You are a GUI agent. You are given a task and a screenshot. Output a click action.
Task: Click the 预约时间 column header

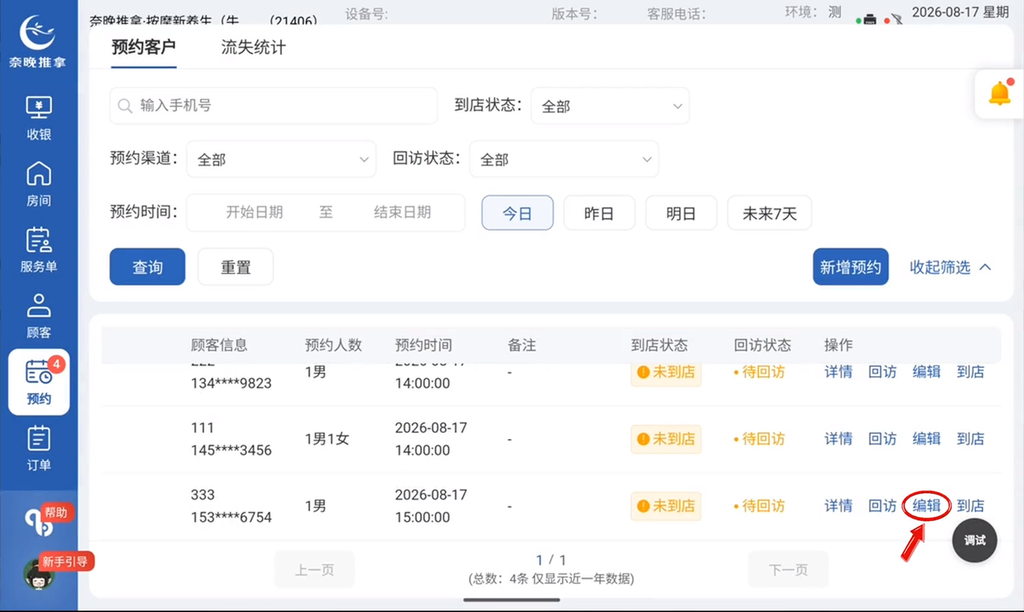pos(423,345)
